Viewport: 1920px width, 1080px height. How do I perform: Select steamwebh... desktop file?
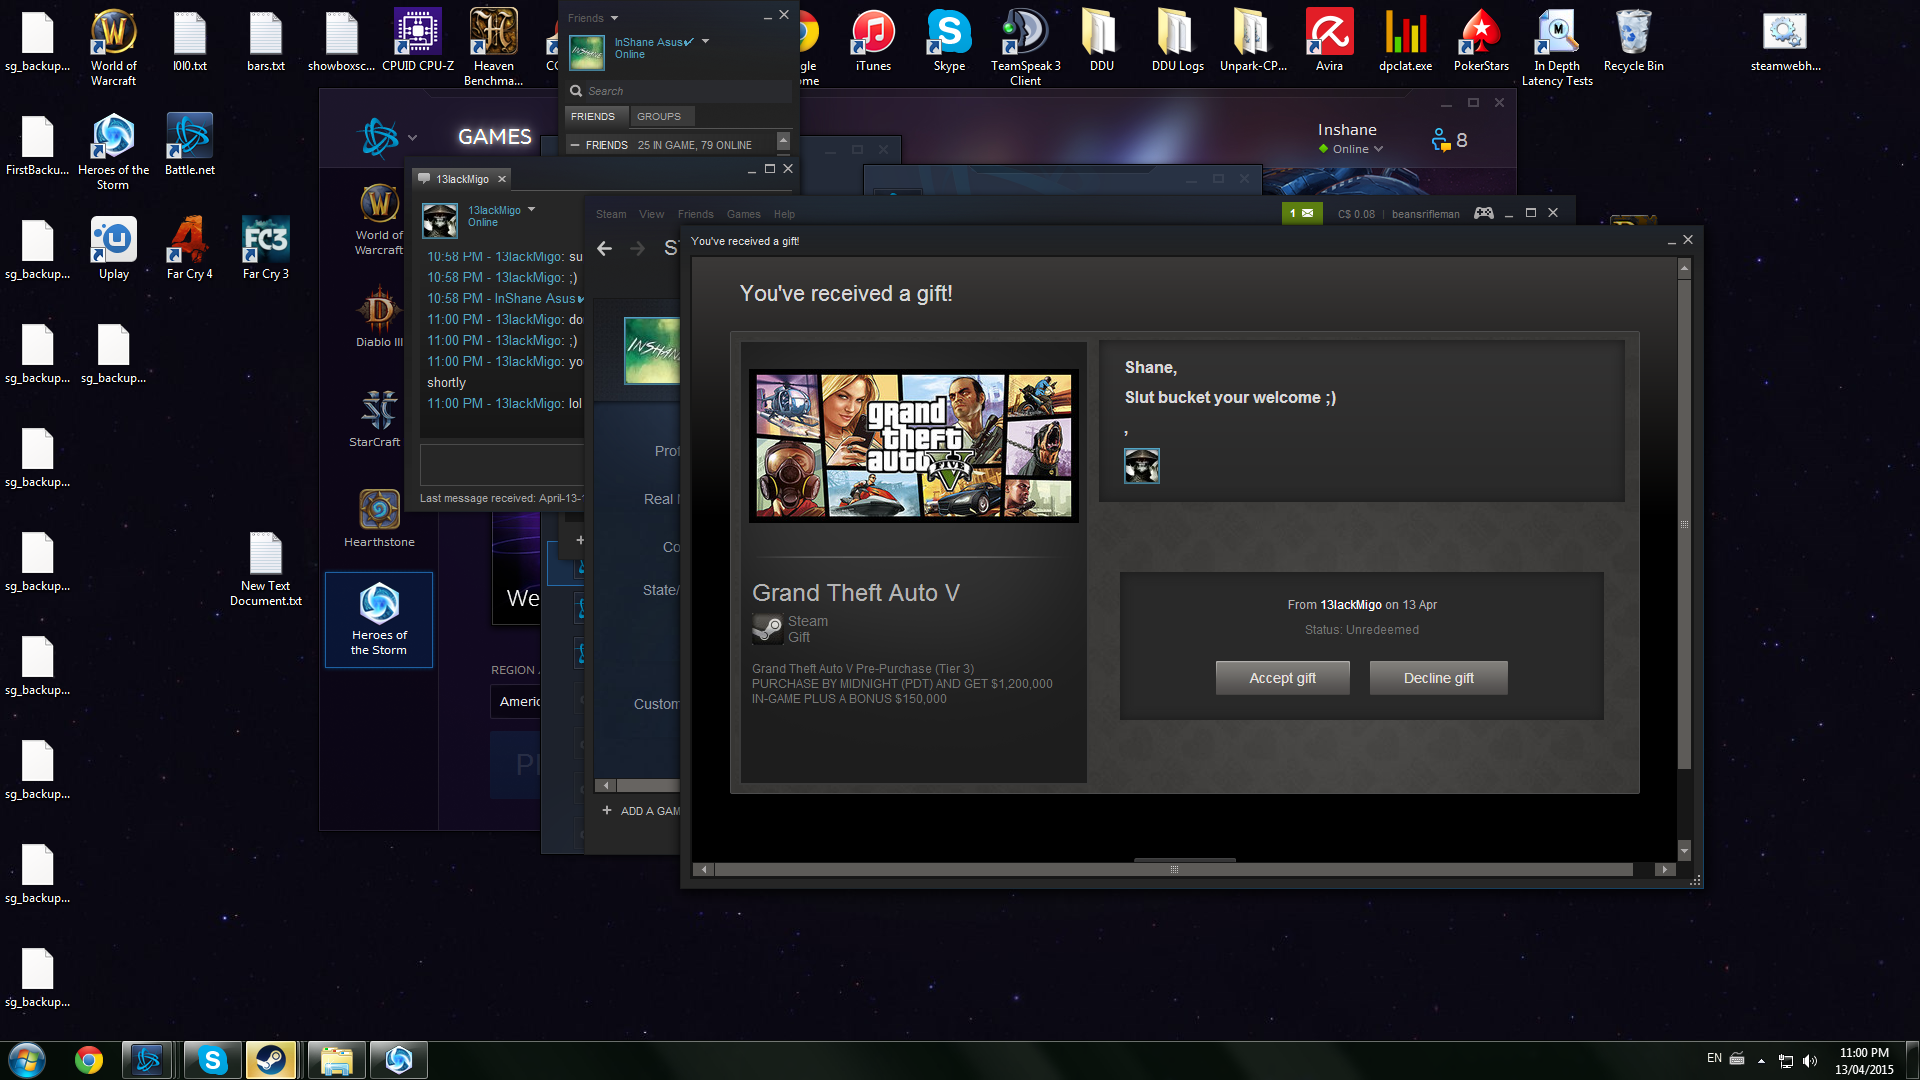click(1785, 40)
